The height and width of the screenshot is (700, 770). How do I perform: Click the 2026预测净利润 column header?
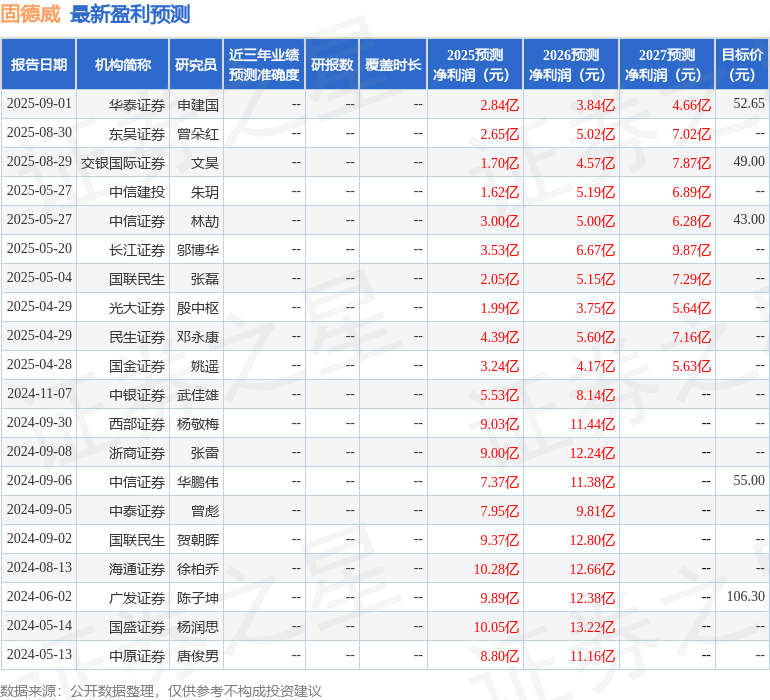tap(571, 65)
